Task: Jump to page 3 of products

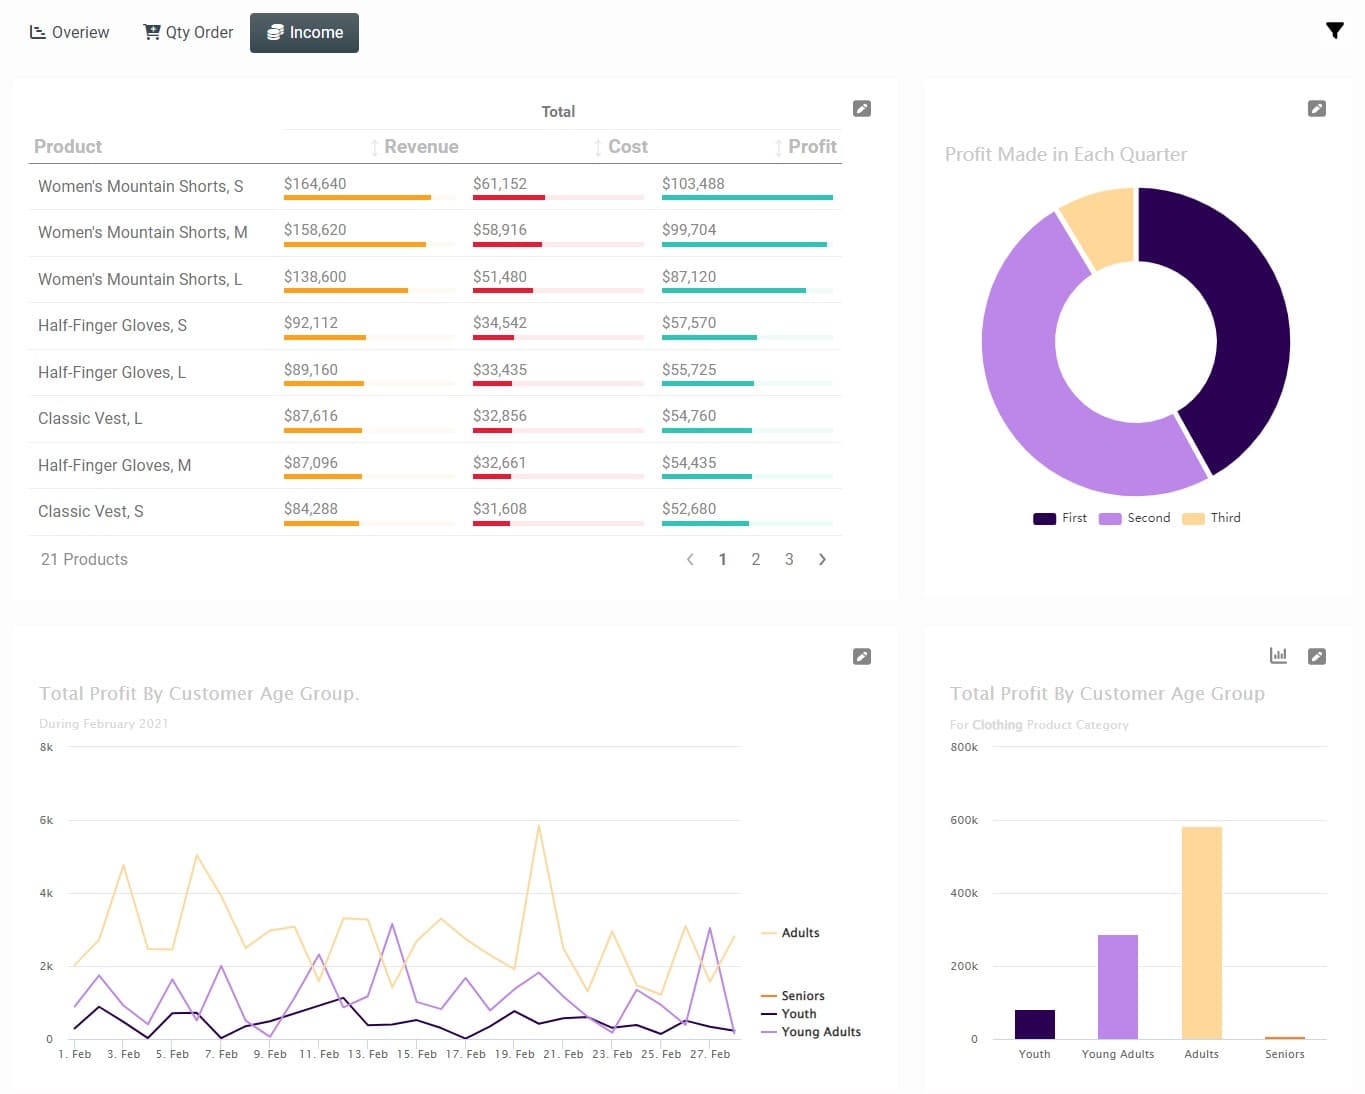Action: [789, 560]
